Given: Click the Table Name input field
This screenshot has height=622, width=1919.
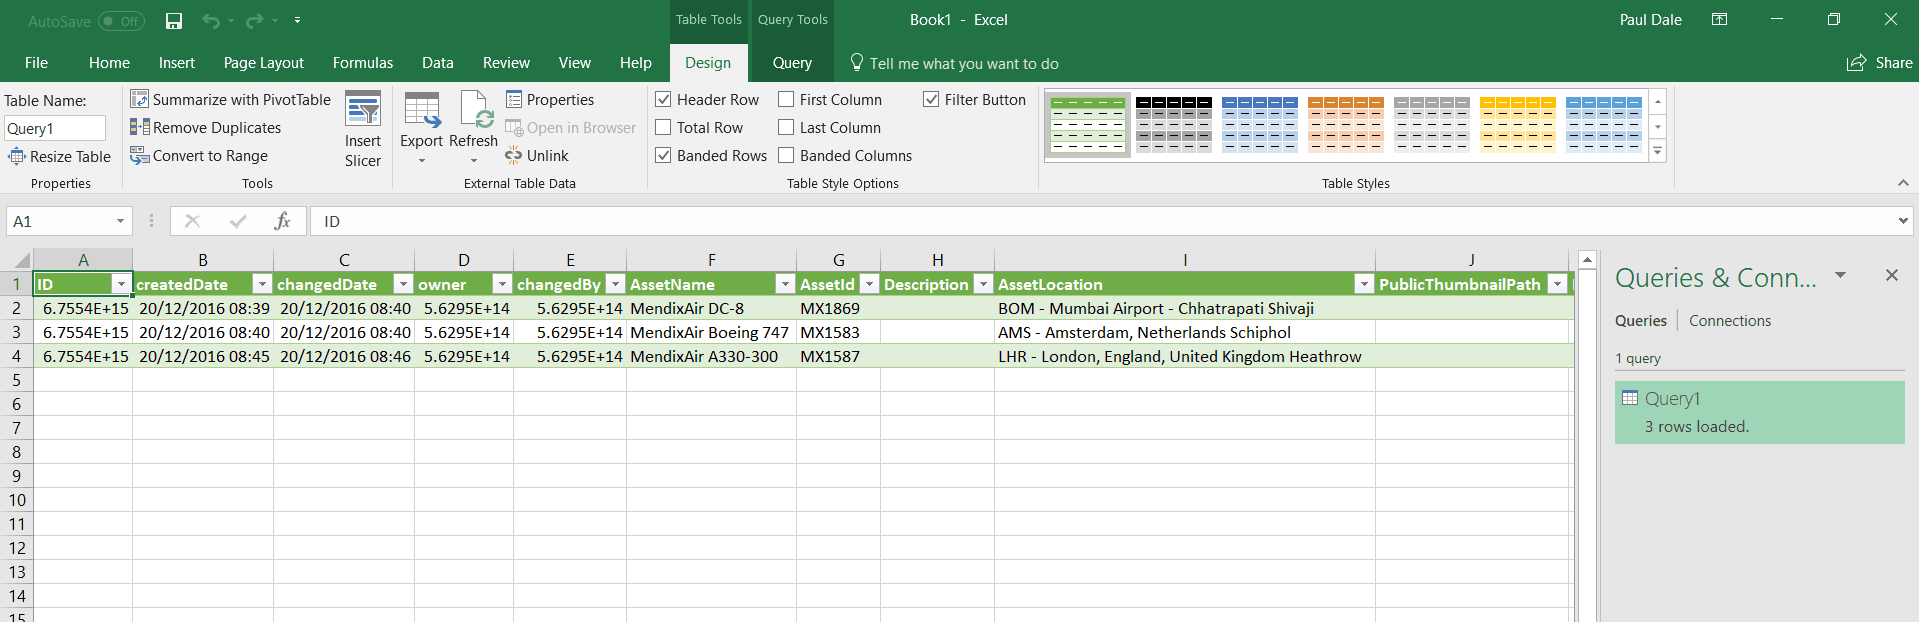Looking at the screenshot, I should (x=55, y=128).
